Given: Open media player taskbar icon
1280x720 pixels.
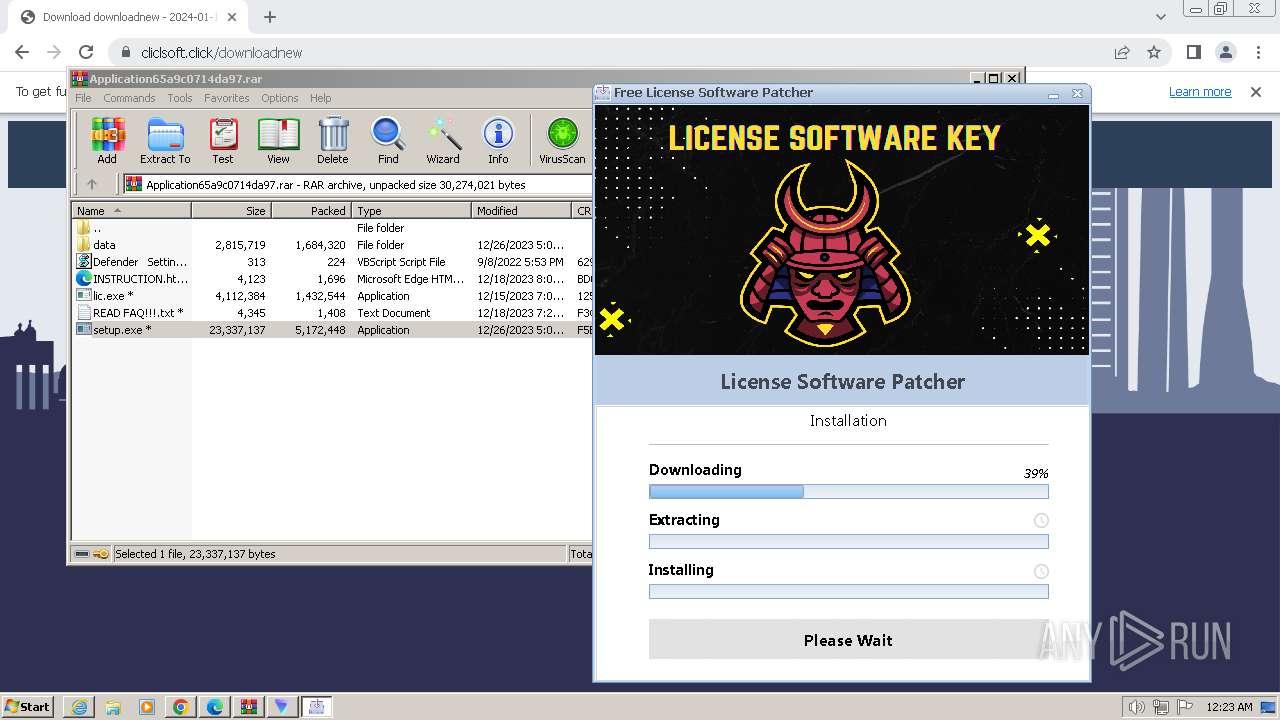Looking at the screenshot, I should click(146, 706).
